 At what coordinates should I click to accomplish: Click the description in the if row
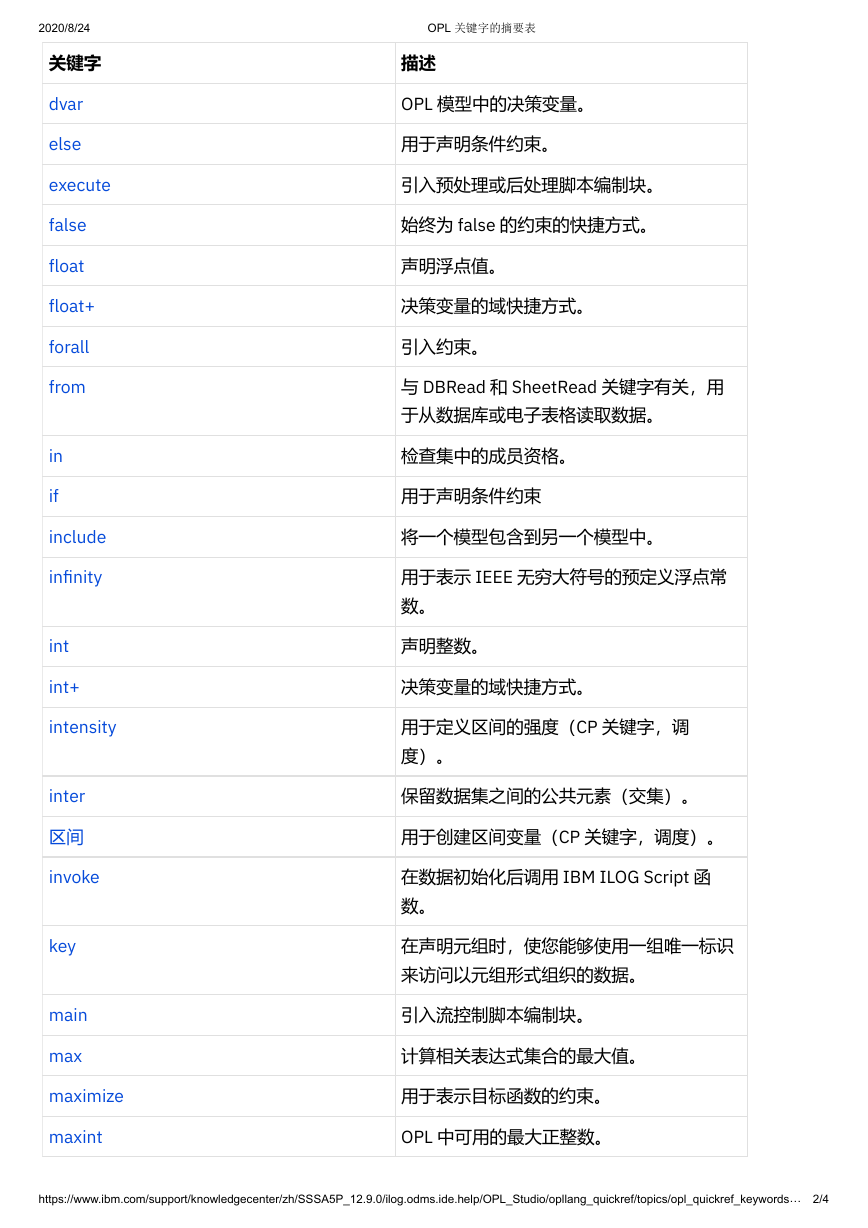pyautogui.click(x=471, y=496)
